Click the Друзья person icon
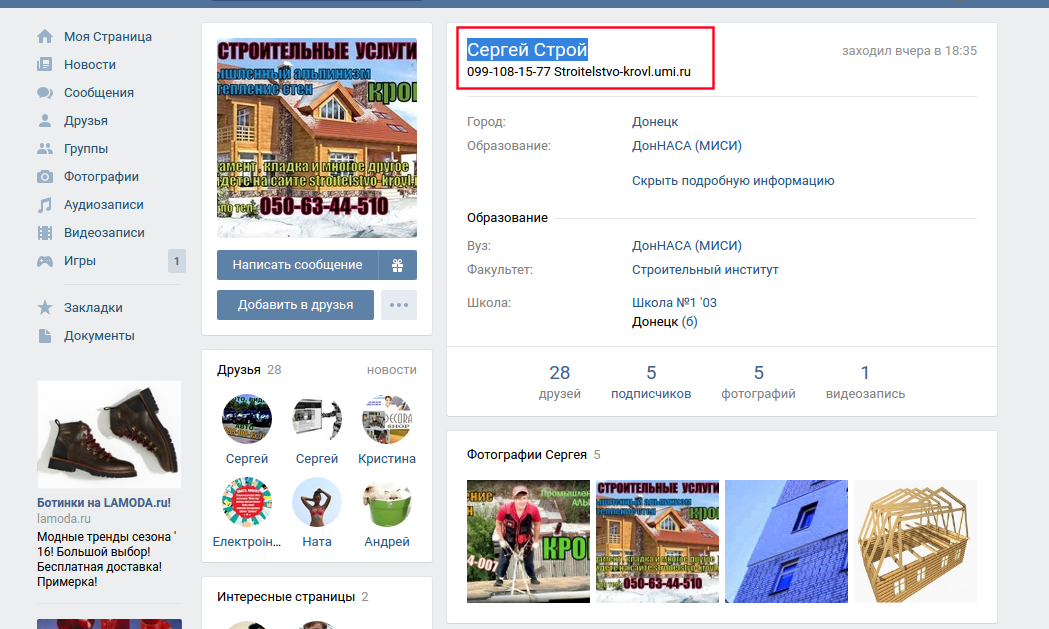This screenshot has height=629, width=1049. pyautogui.click(x=45, y=121)
